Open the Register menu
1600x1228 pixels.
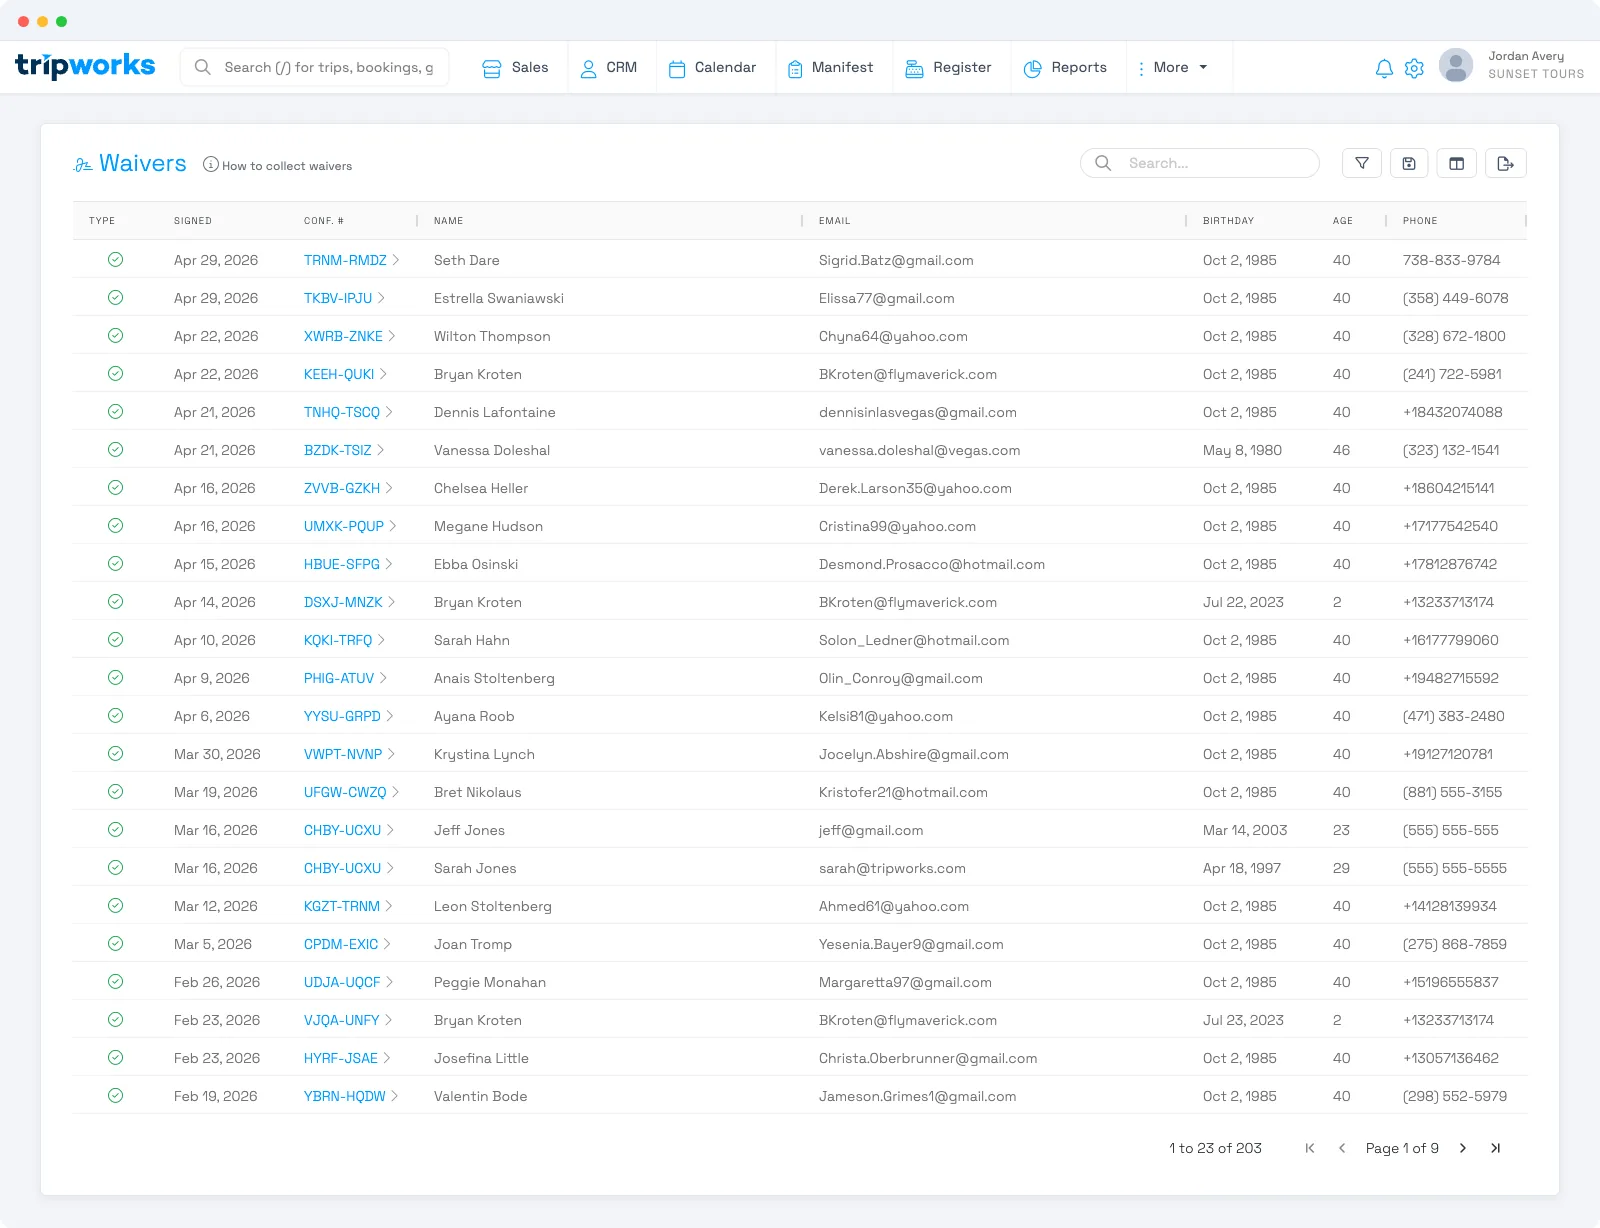tap(948, 67)
